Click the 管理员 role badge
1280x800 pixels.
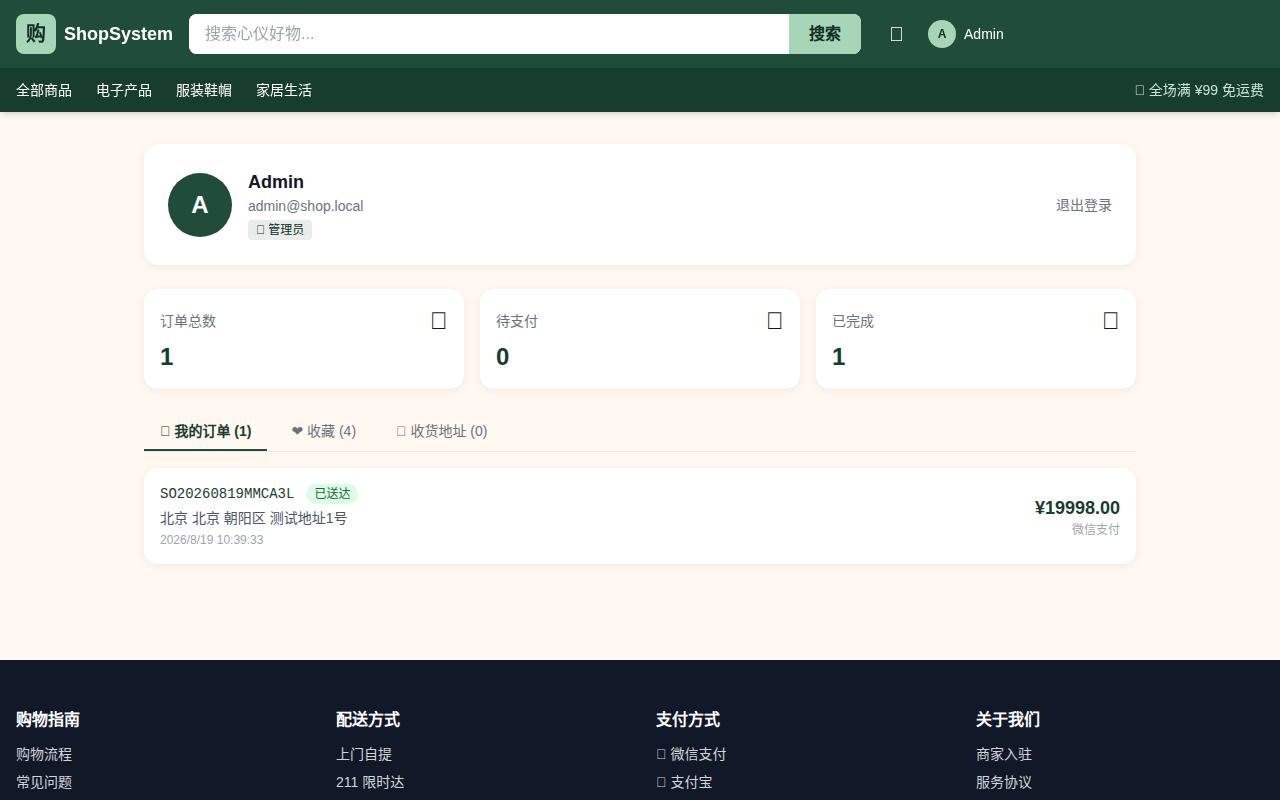coord(280,230)
